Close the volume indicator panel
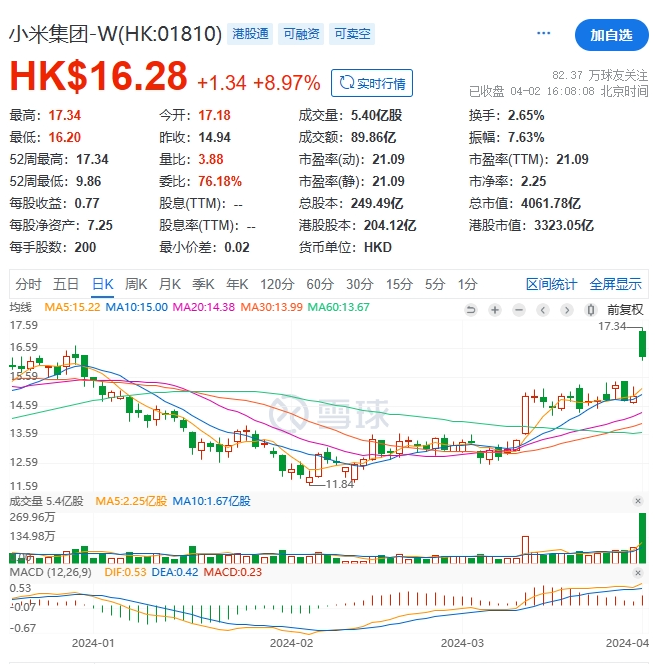Image resolution: width=655 pixels, height=664 pixels. [x=638, y=501]
